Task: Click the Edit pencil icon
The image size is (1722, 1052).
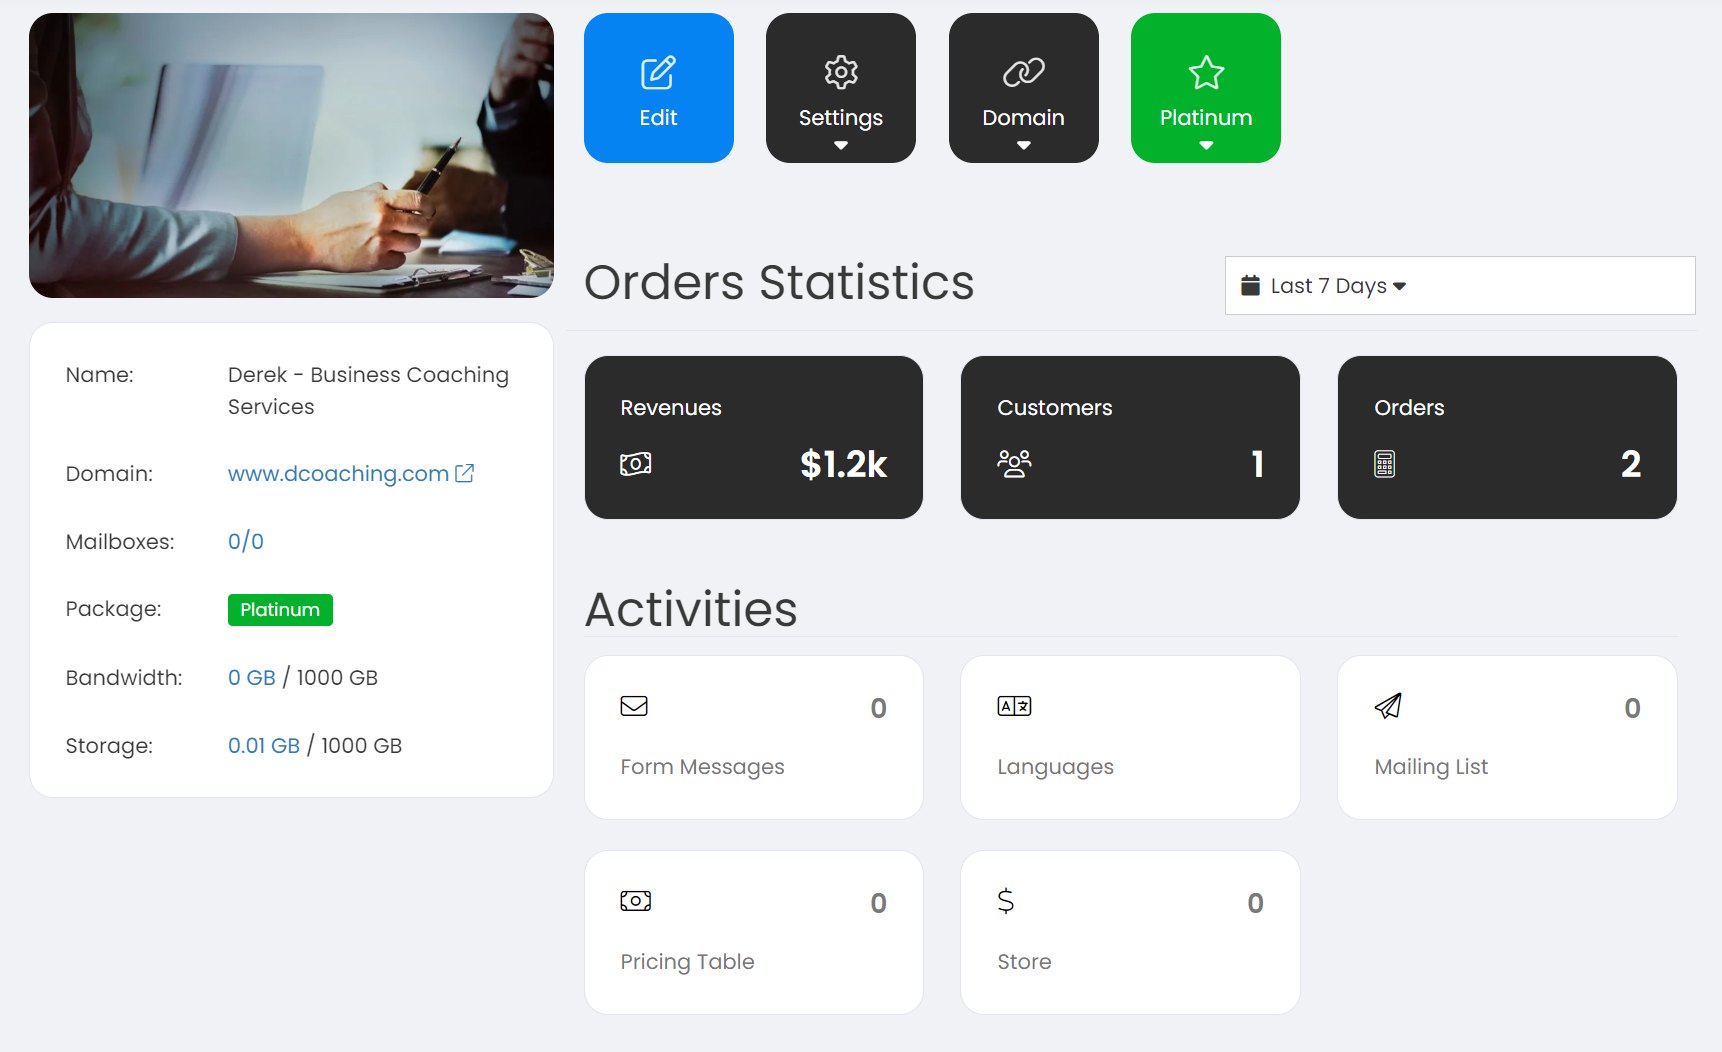Action: [658, 71]
